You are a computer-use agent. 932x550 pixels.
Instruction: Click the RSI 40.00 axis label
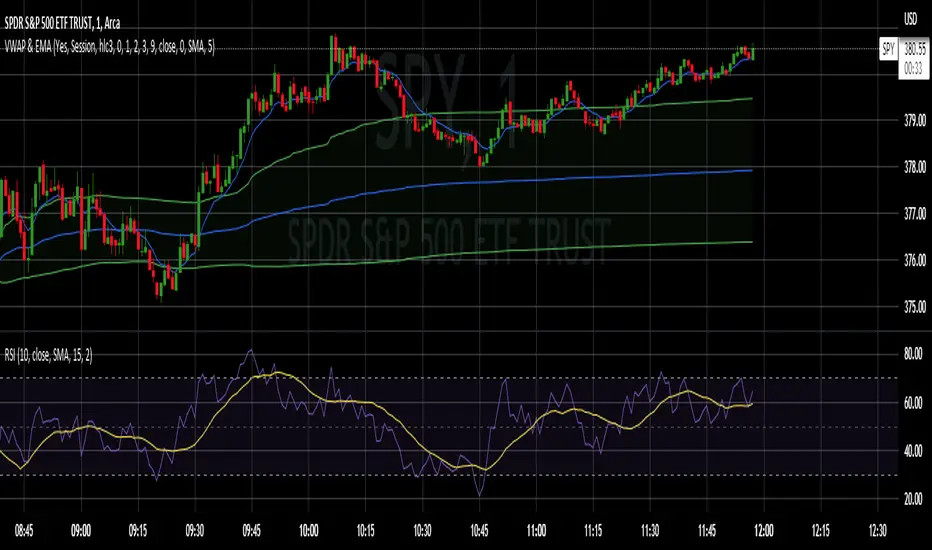(x=913, y=451)
